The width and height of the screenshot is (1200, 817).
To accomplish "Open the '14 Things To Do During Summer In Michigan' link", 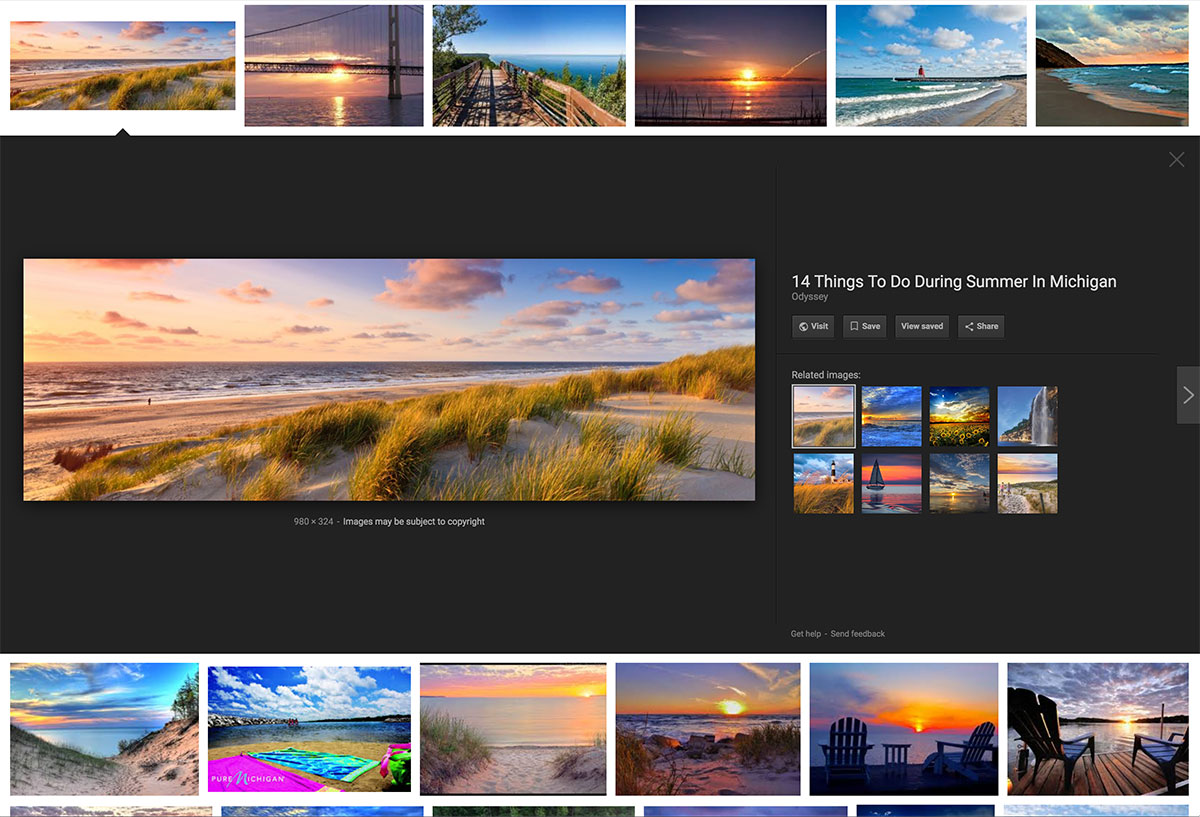I will point(953,281).
